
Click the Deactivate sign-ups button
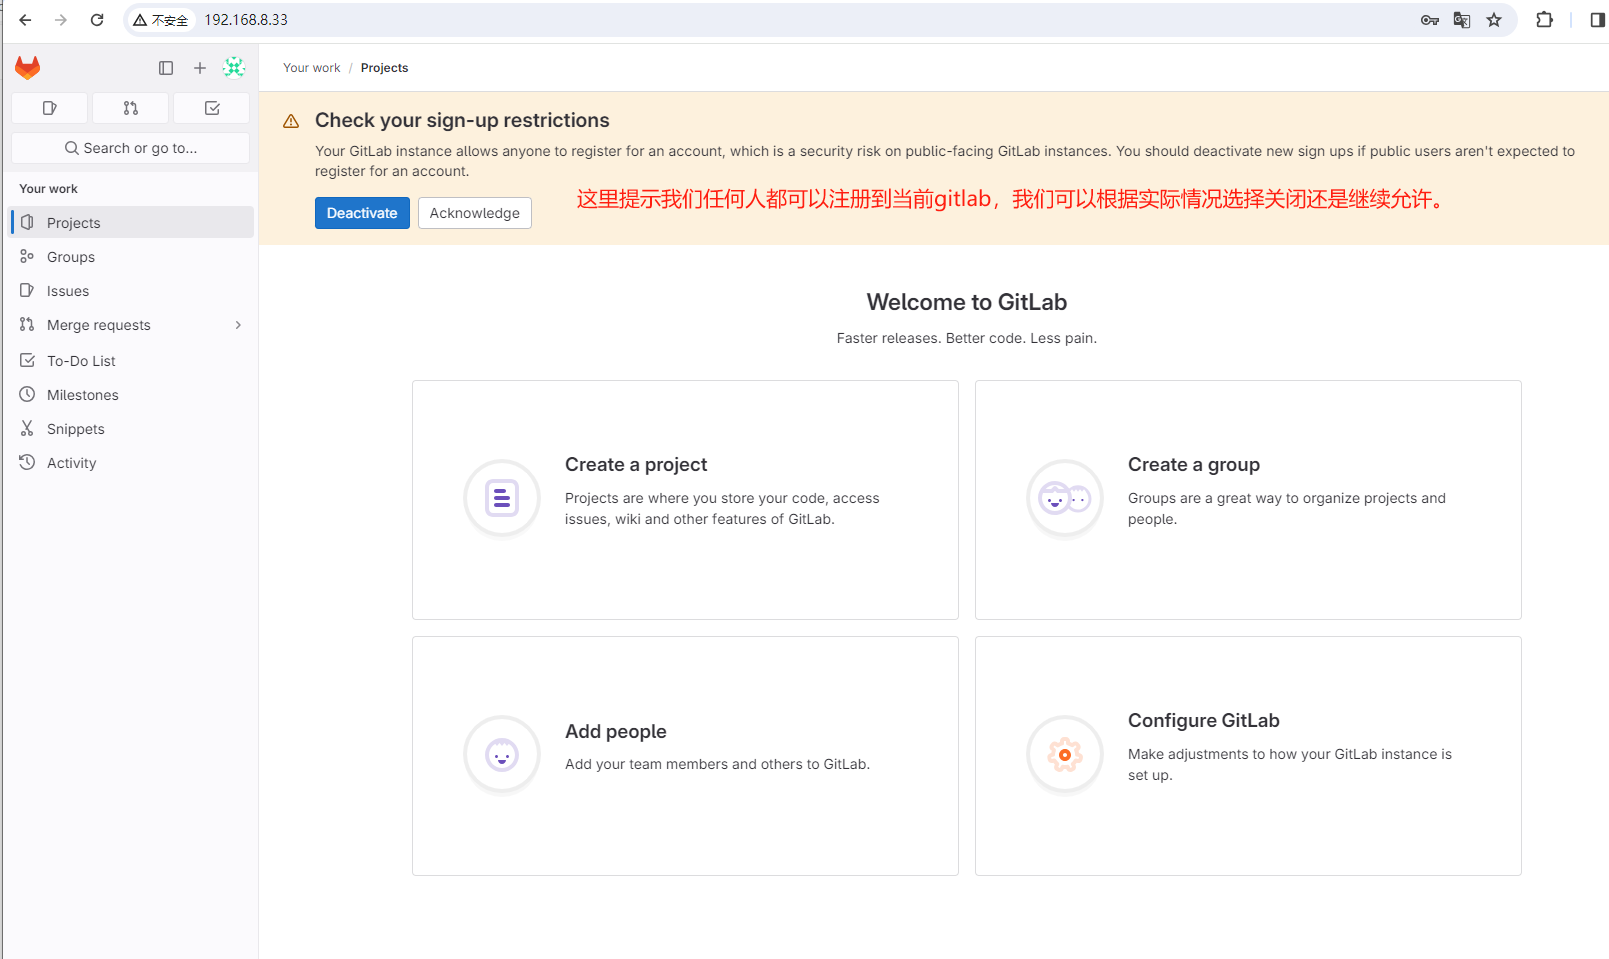coord(362,213)
